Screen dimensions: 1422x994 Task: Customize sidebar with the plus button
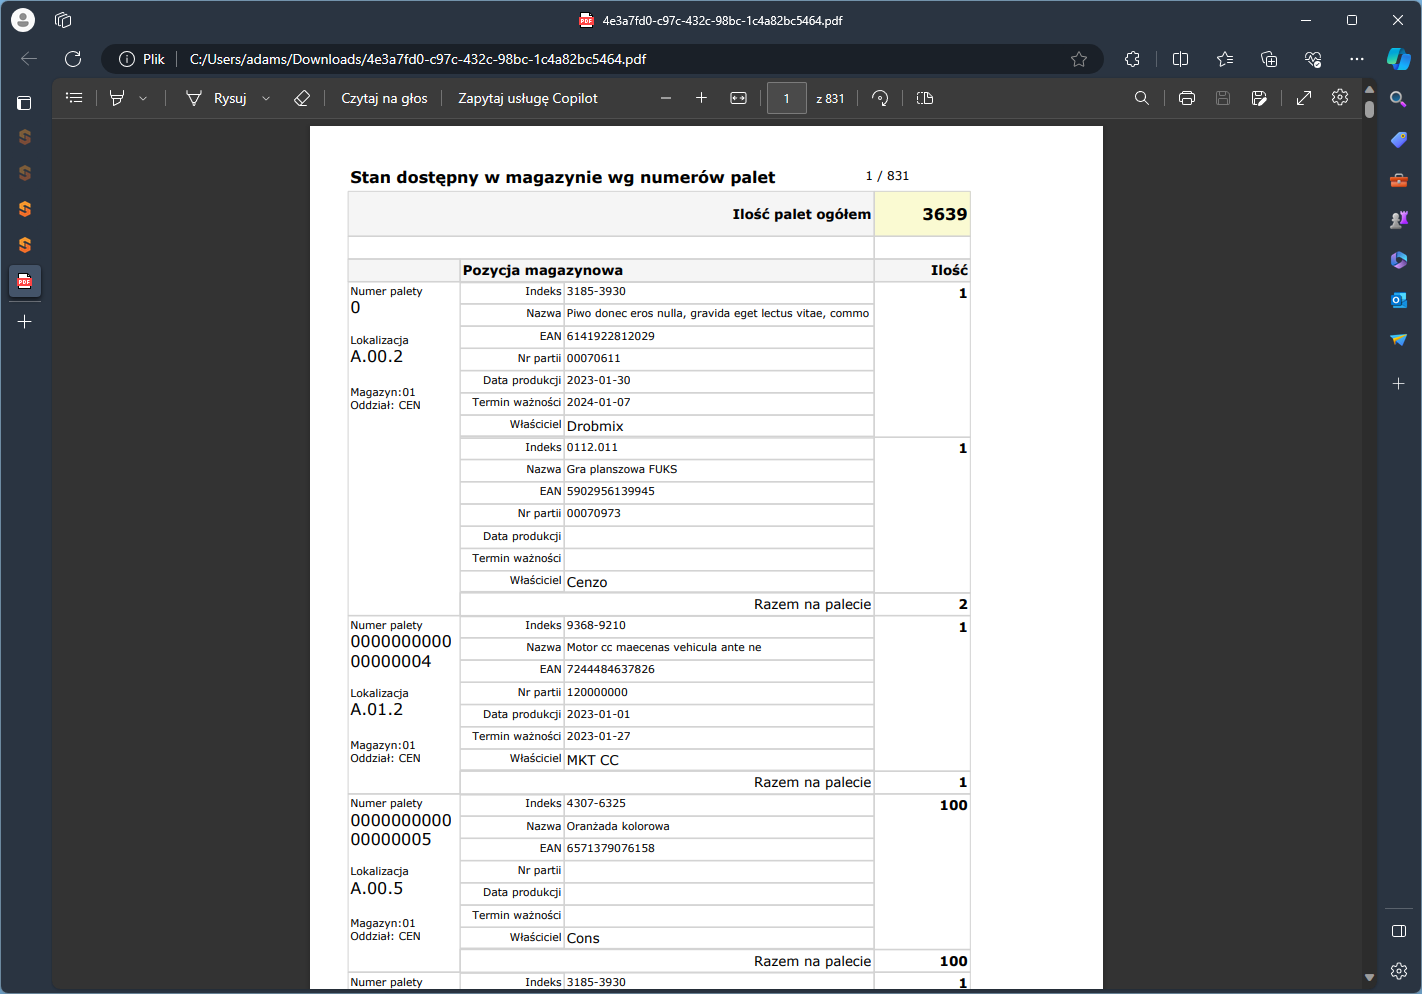[x=1399, y=383]
